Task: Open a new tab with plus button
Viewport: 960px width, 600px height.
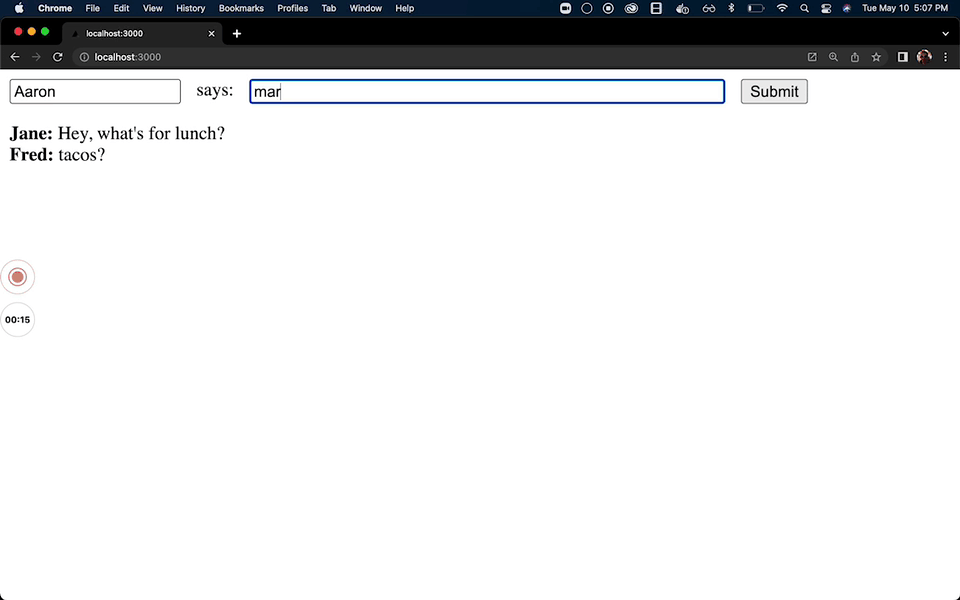Action: click(x=237, y=33)
